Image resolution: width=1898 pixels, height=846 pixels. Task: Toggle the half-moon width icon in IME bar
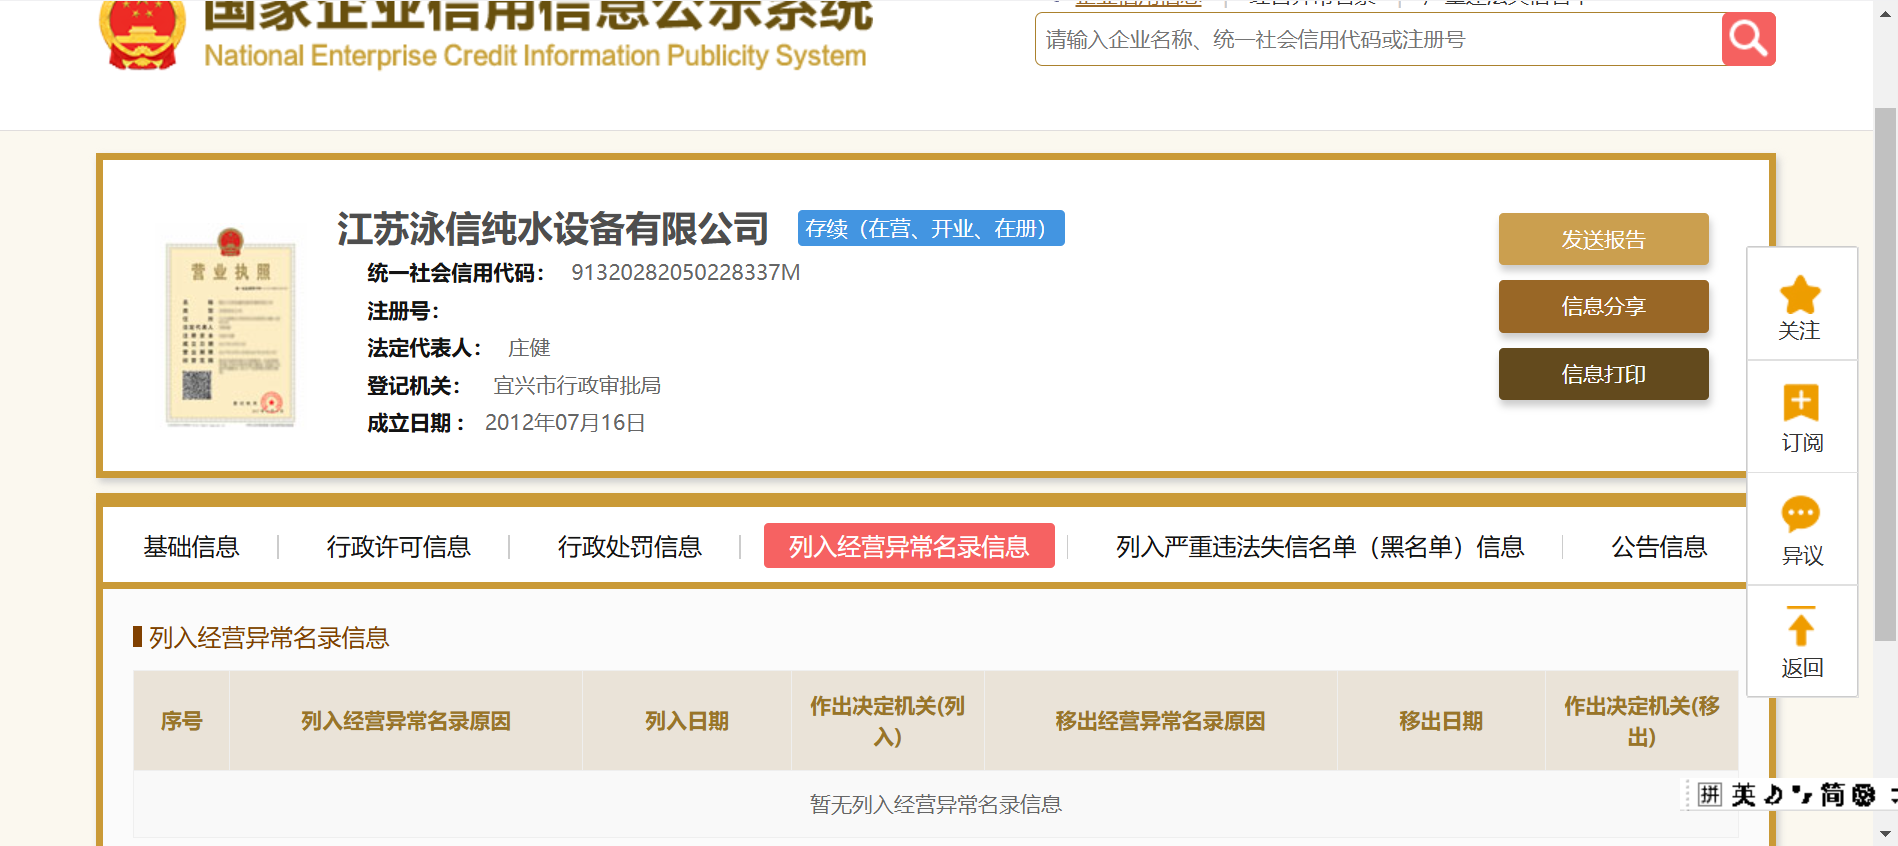tap(1774, 795)
